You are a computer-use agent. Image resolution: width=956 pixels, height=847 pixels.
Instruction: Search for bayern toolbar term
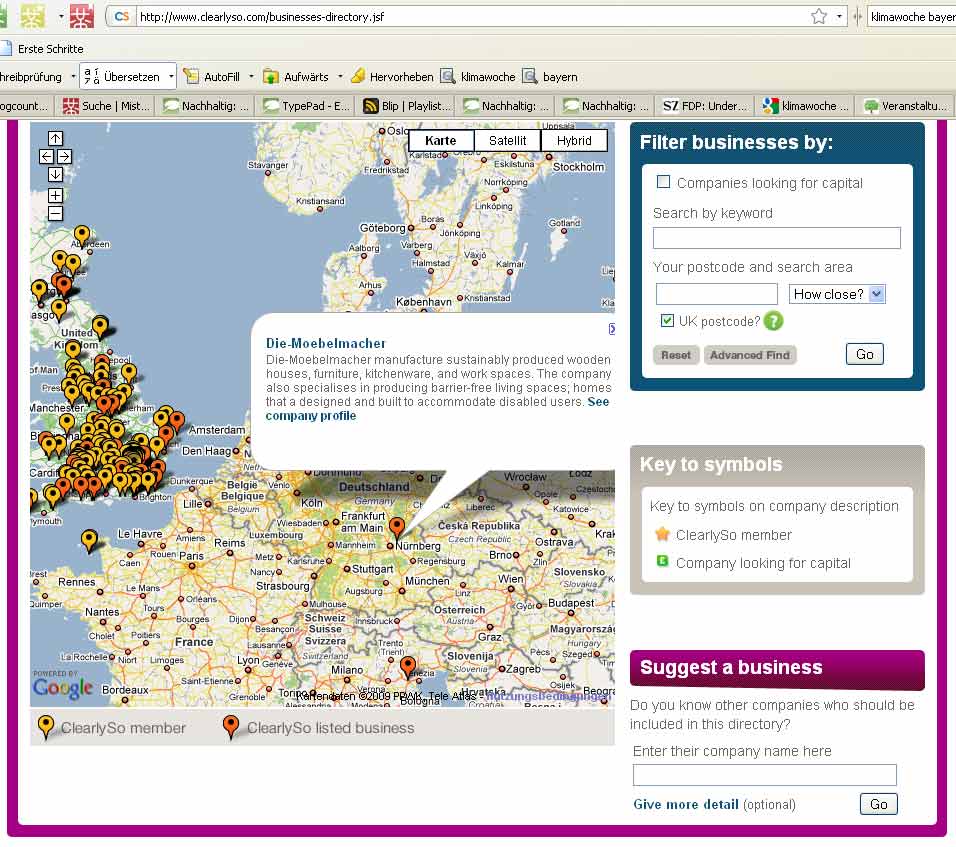click(x=551, y=77)
